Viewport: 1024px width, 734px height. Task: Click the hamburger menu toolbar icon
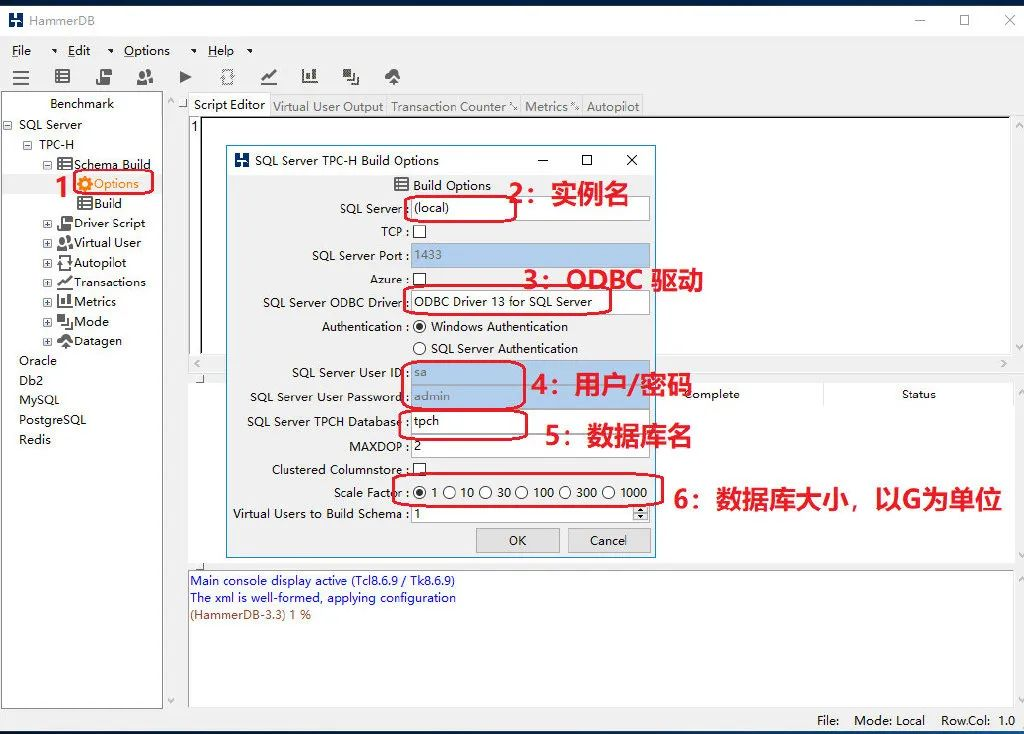(x=21, y=78)
